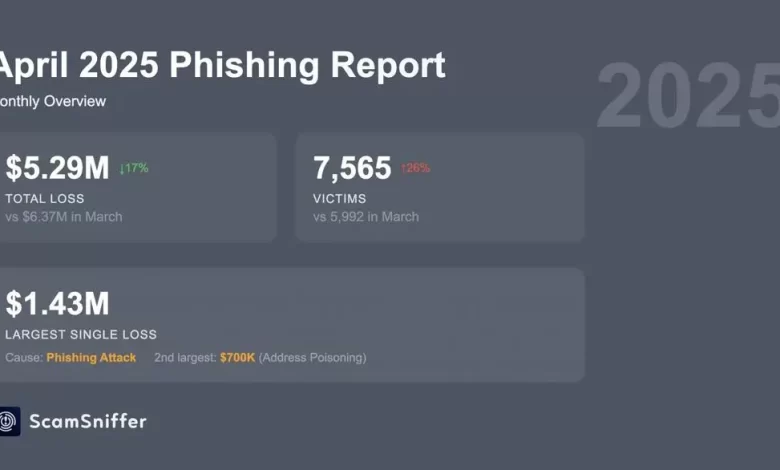Click the Cause: label text

point(24,358)
